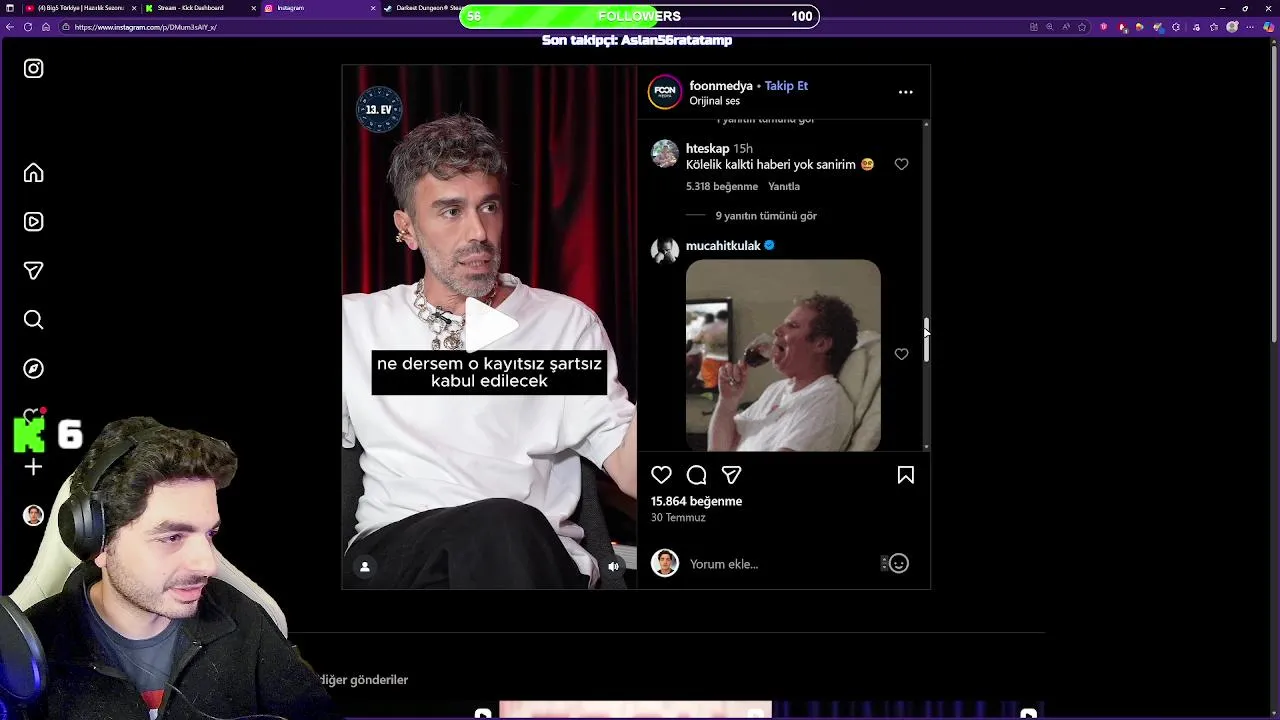This screenshot has width=1280, height=720.
Task: Open Direct messages paper-plane icon in sidebar
Action: pos(34,271)
